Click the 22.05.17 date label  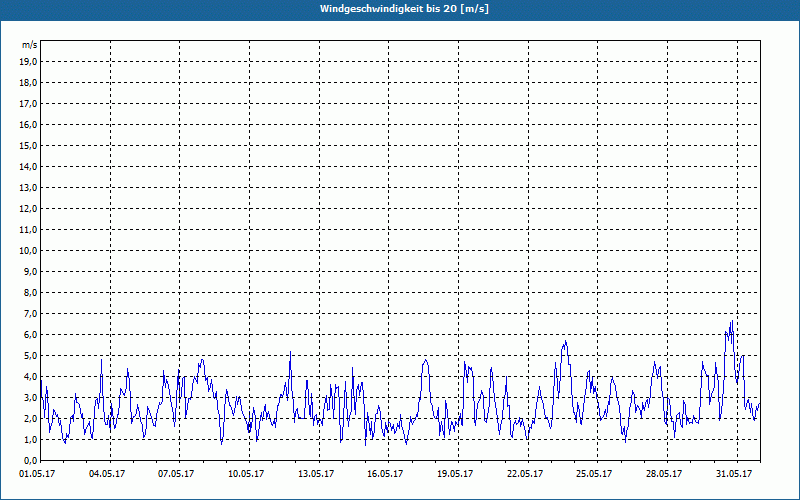pos(525,474)
